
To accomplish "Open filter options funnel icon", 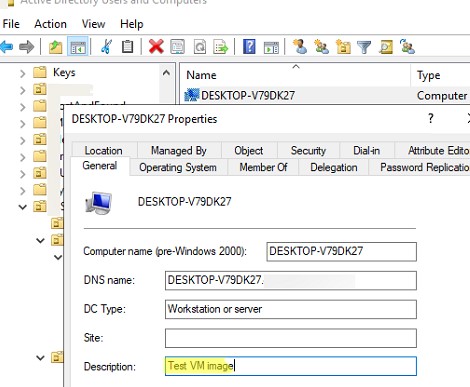I will click(x=364, y=47).
